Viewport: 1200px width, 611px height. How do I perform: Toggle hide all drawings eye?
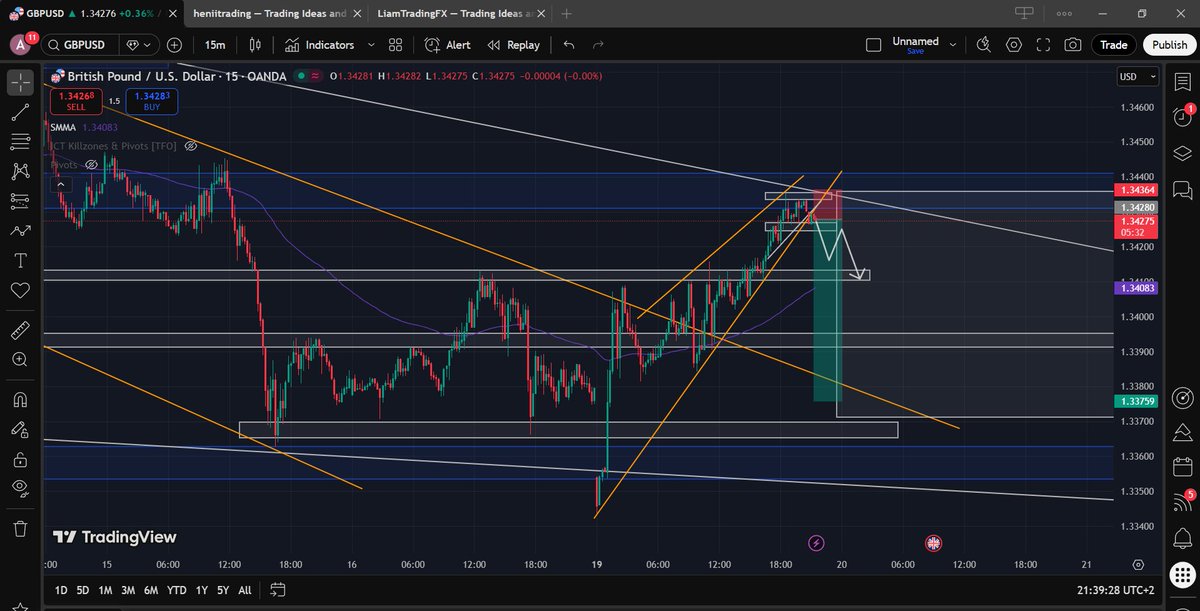click(20, 488)
